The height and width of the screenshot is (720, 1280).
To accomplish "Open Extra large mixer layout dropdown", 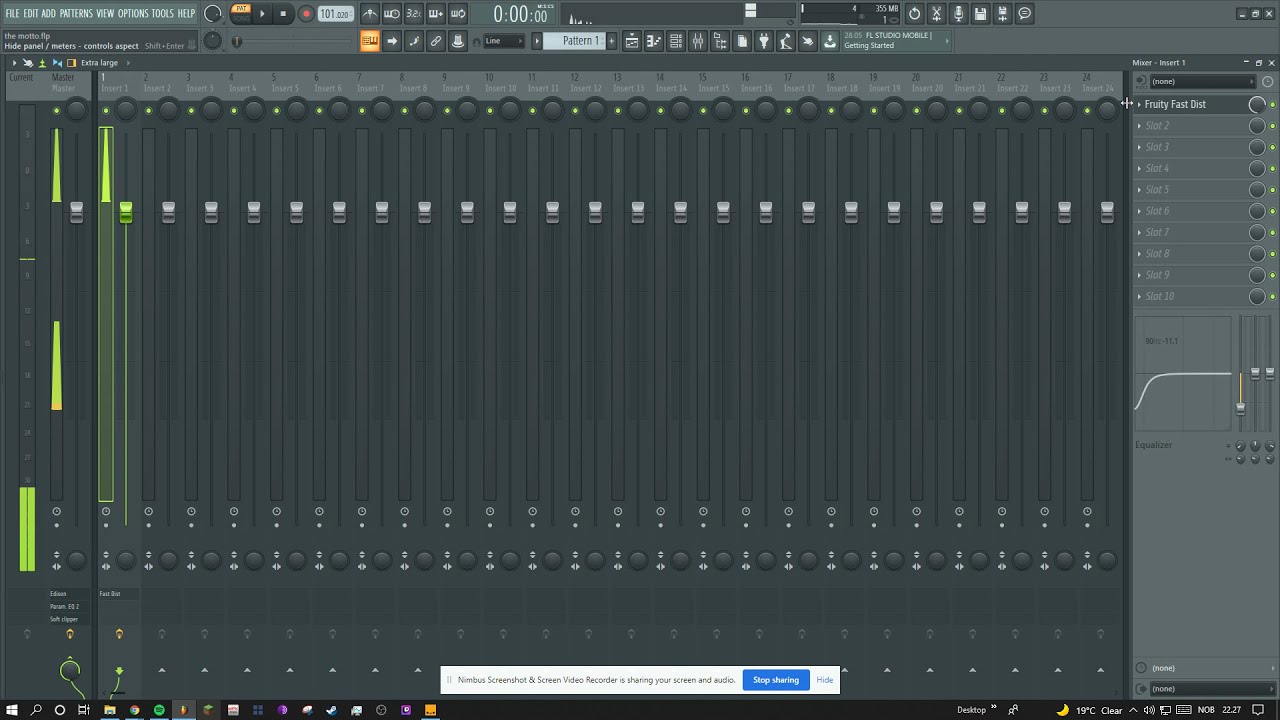I will [x=99, y=63].
